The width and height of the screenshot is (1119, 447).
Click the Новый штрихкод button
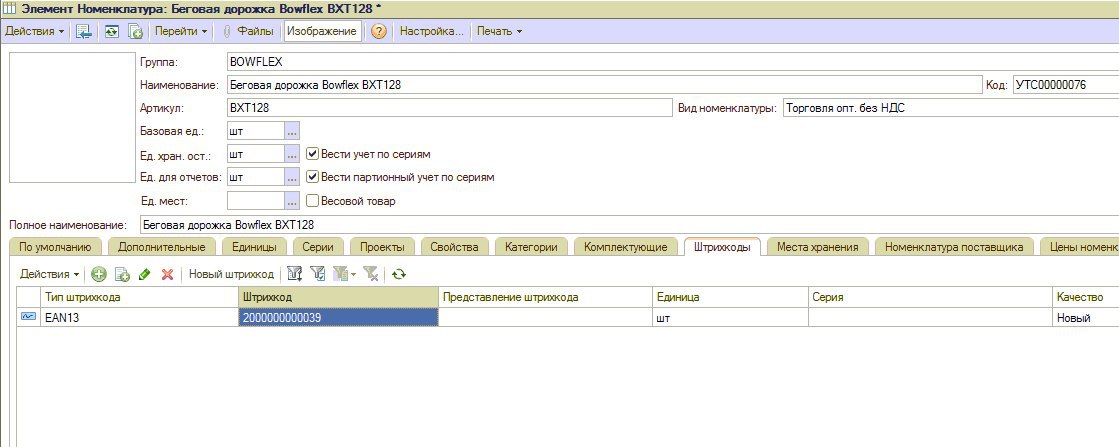pos(231,274)
